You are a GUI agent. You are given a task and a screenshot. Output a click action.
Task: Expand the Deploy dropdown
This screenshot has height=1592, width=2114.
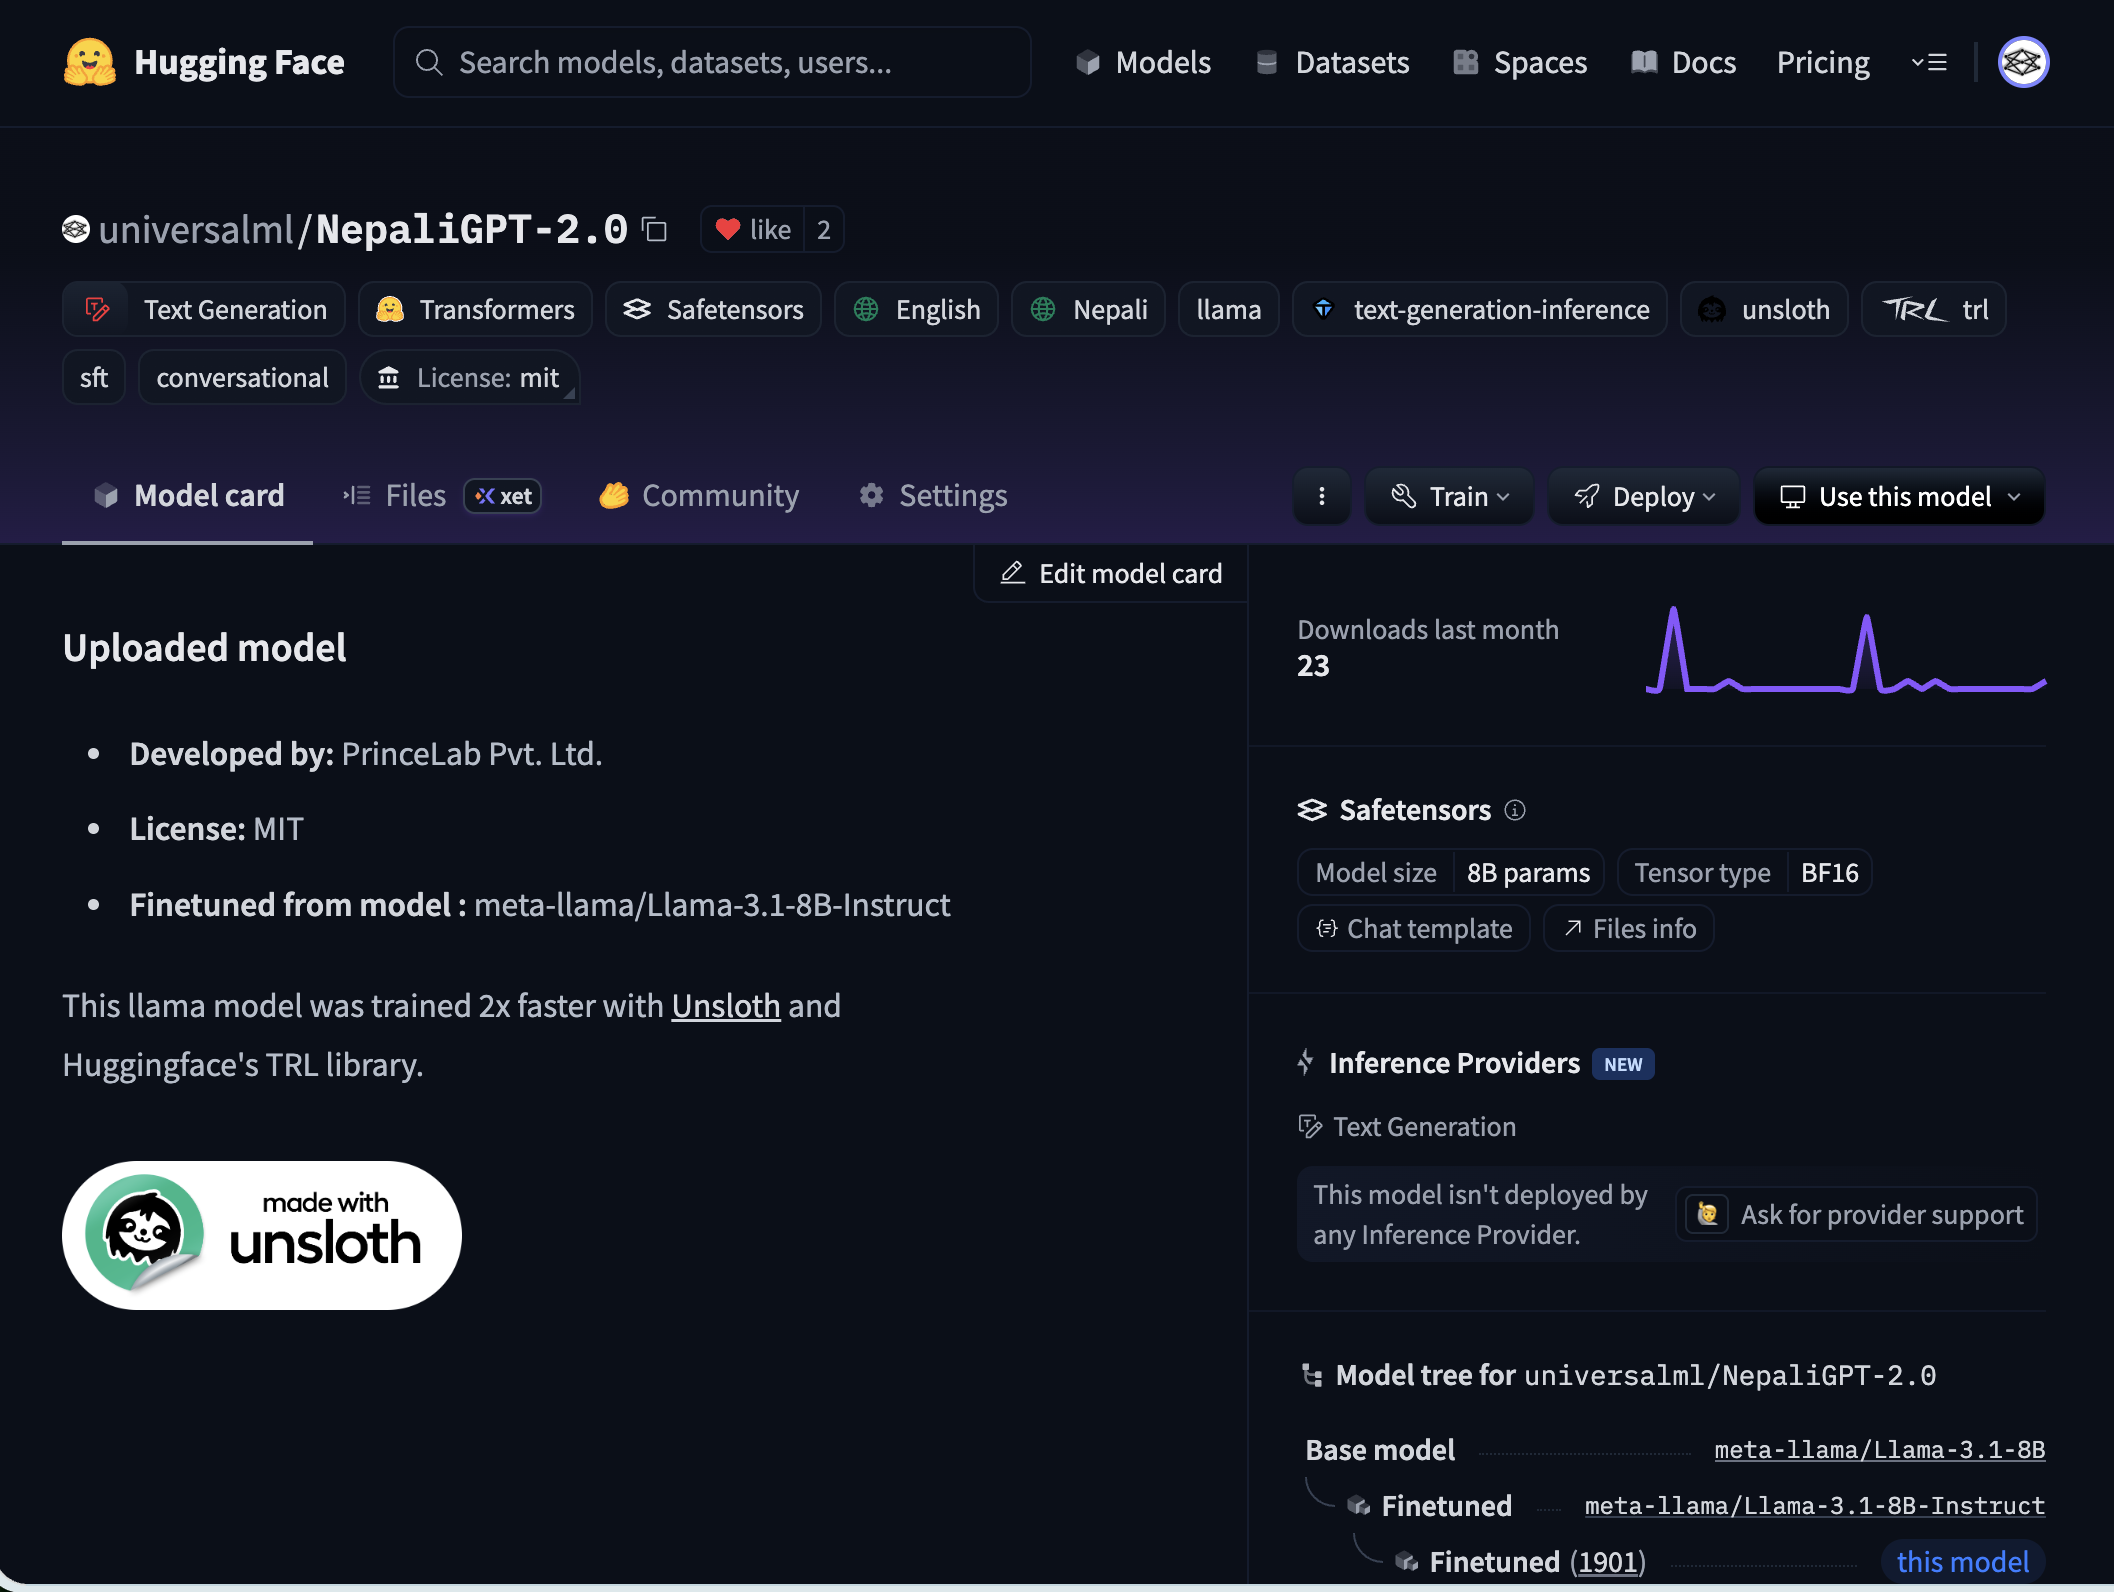pos(1643,496)
